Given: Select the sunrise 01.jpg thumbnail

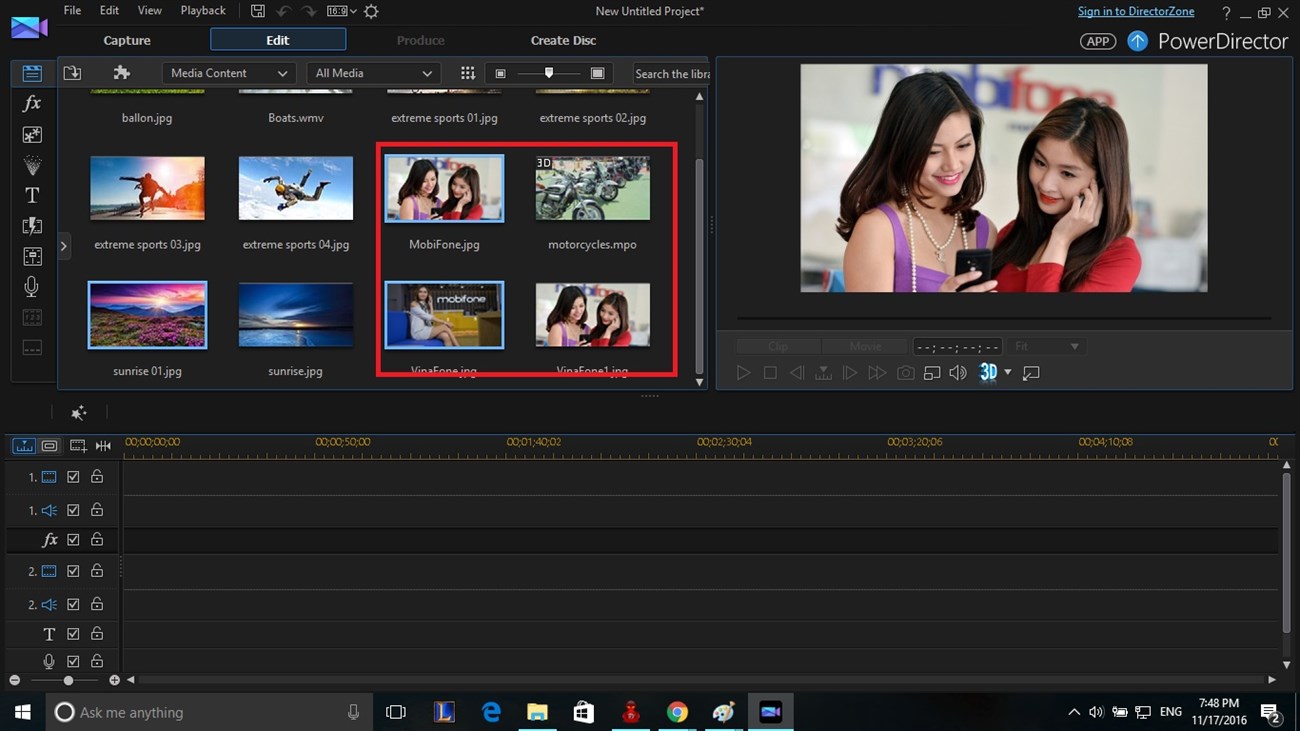Looking at the screenshot, I should 148,315.
